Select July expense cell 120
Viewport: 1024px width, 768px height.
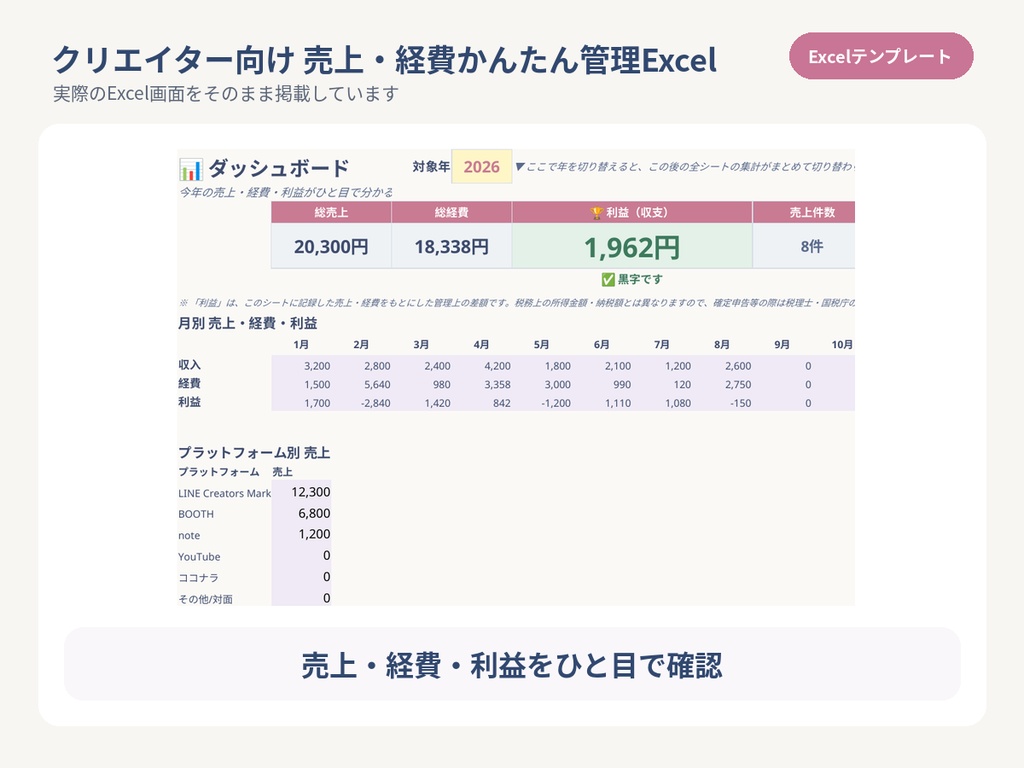point(682,385)
